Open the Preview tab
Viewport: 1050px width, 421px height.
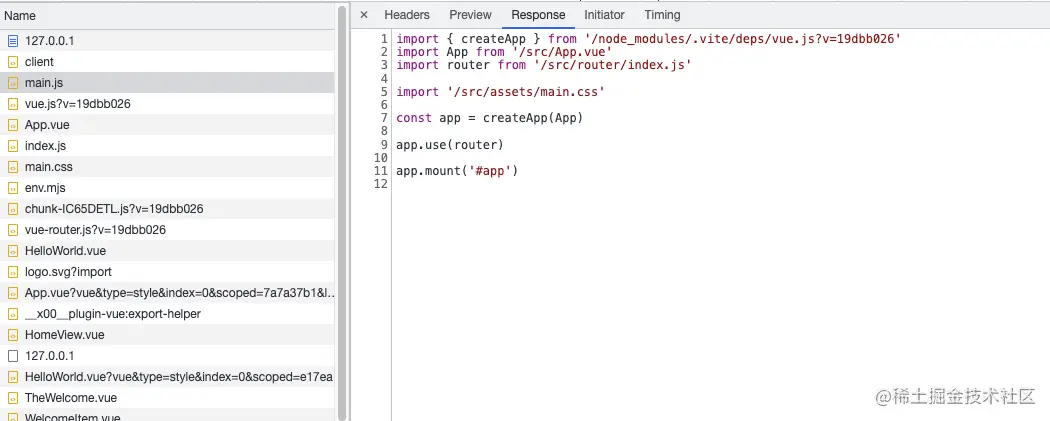[x=470, y=15]
